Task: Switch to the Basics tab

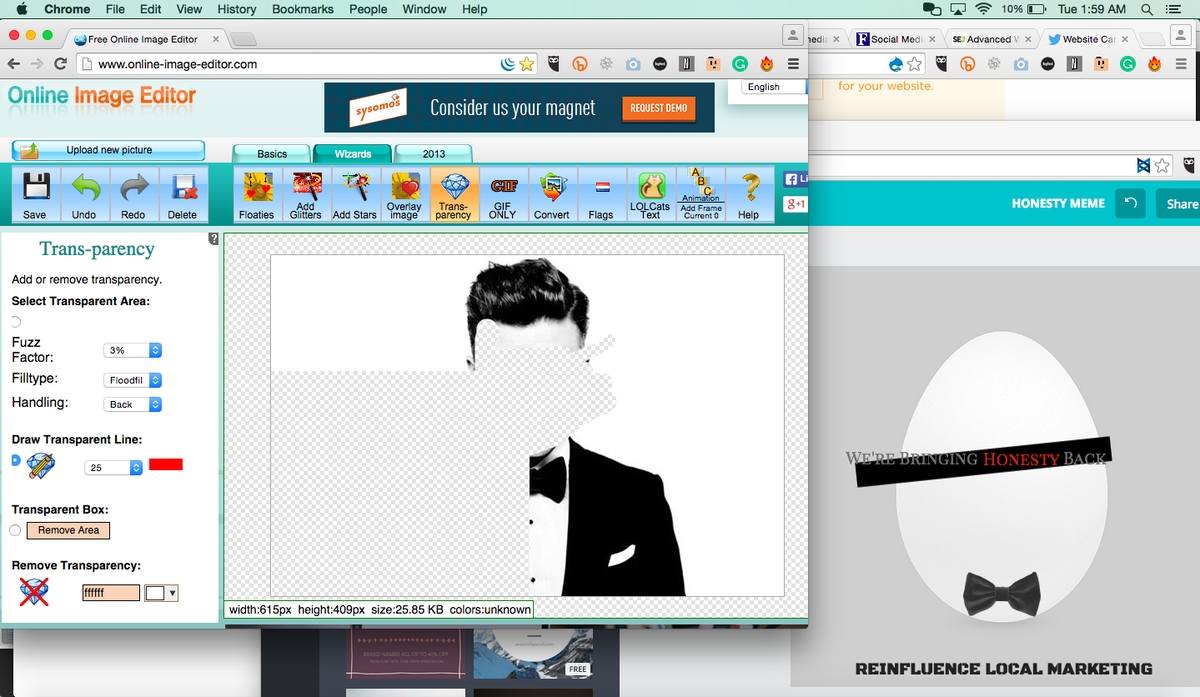Action: (272, 154)
